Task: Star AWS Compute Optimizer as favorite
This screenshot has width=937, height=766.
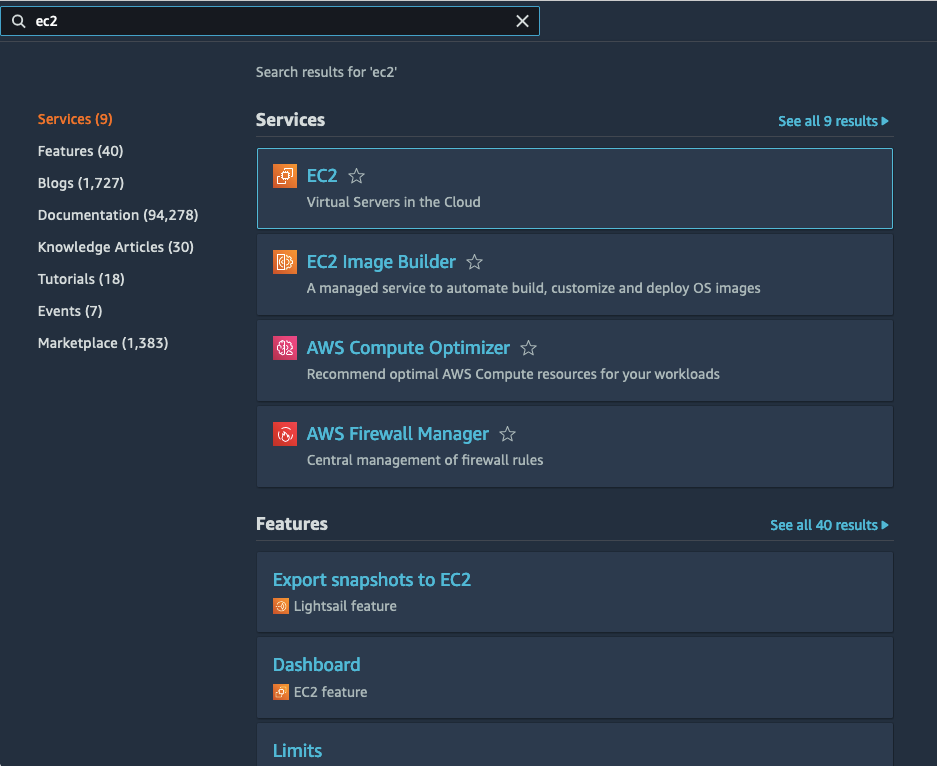Action: click(528, 348)
